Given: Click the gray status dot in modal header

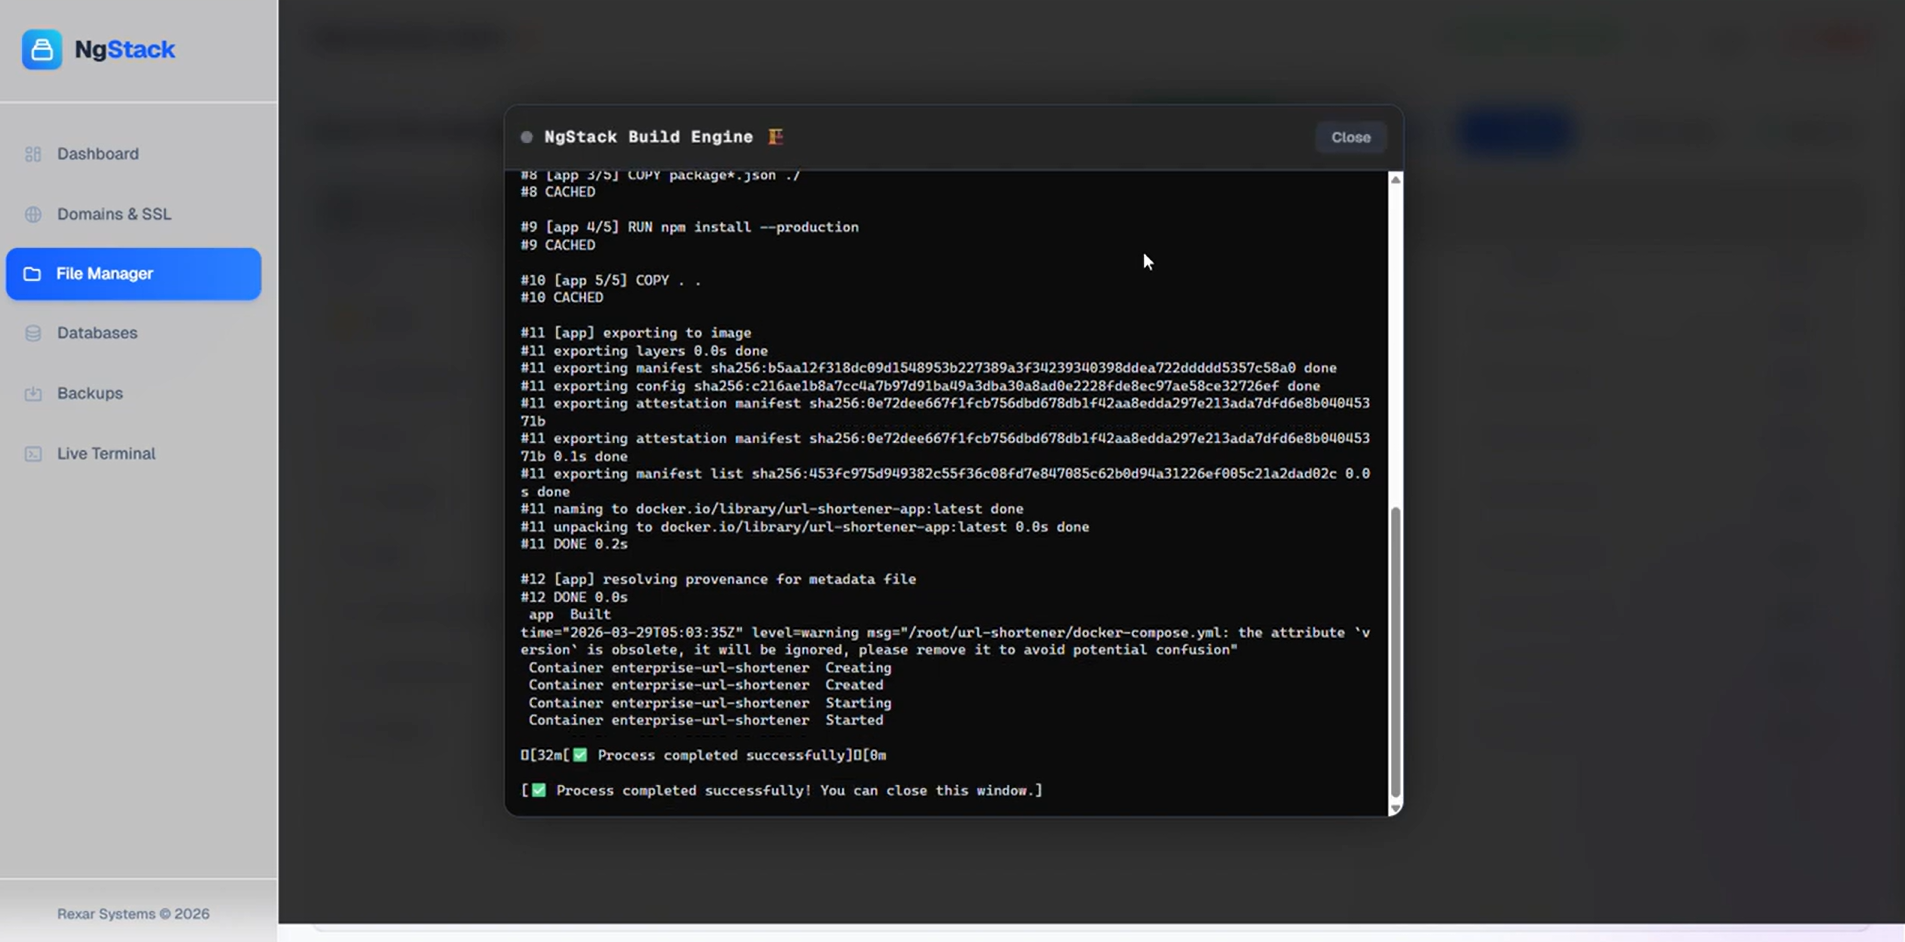Looking at the screenshot, I should (x=527, y=137).
